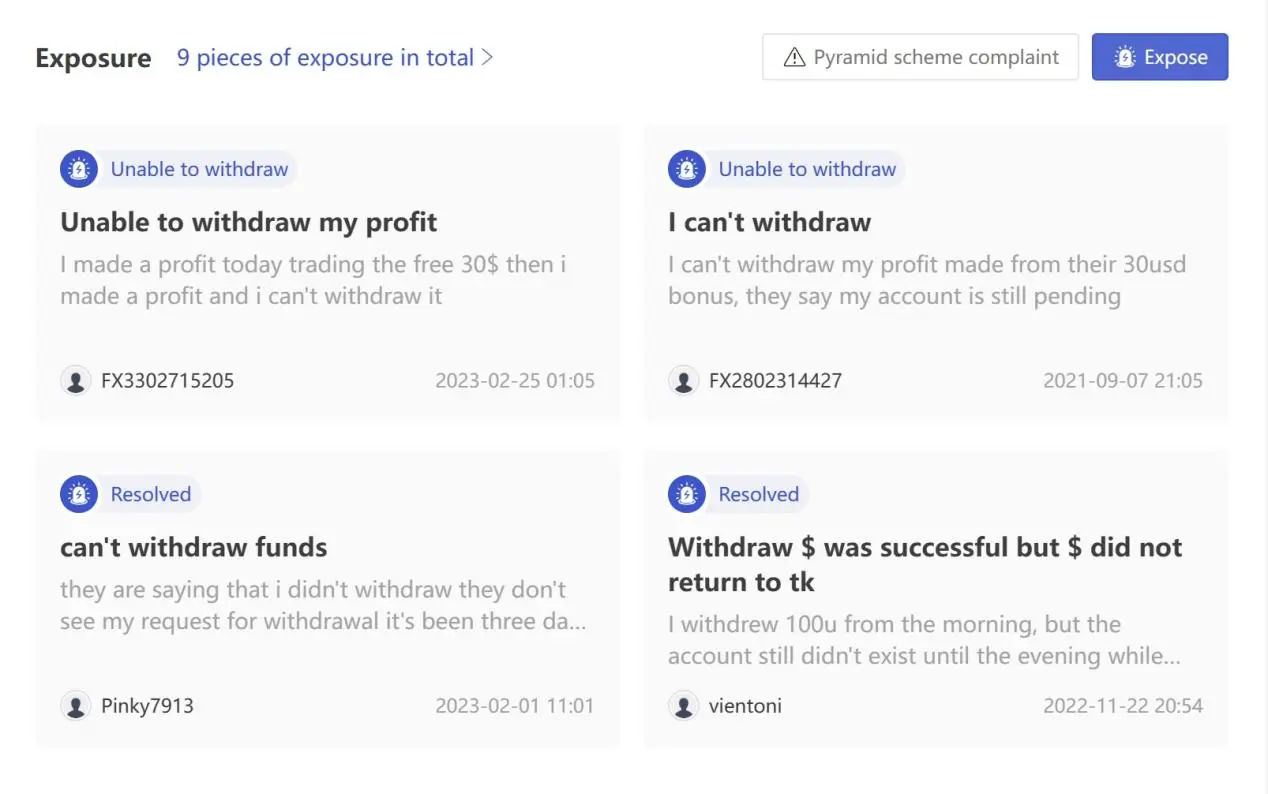Open the can't withdraw funds post

(x=194, y=547)
